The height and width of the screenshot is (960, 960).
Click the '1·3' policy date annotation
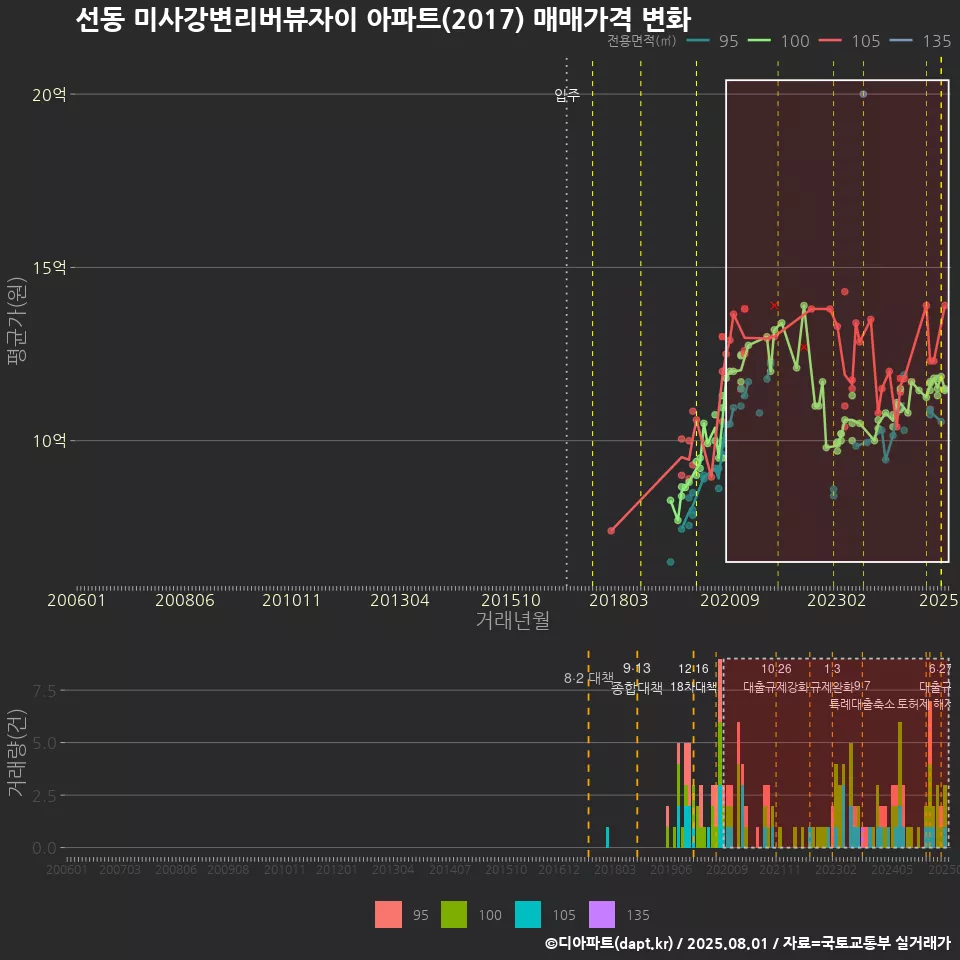pyautogui.click(x=832, y=669)
